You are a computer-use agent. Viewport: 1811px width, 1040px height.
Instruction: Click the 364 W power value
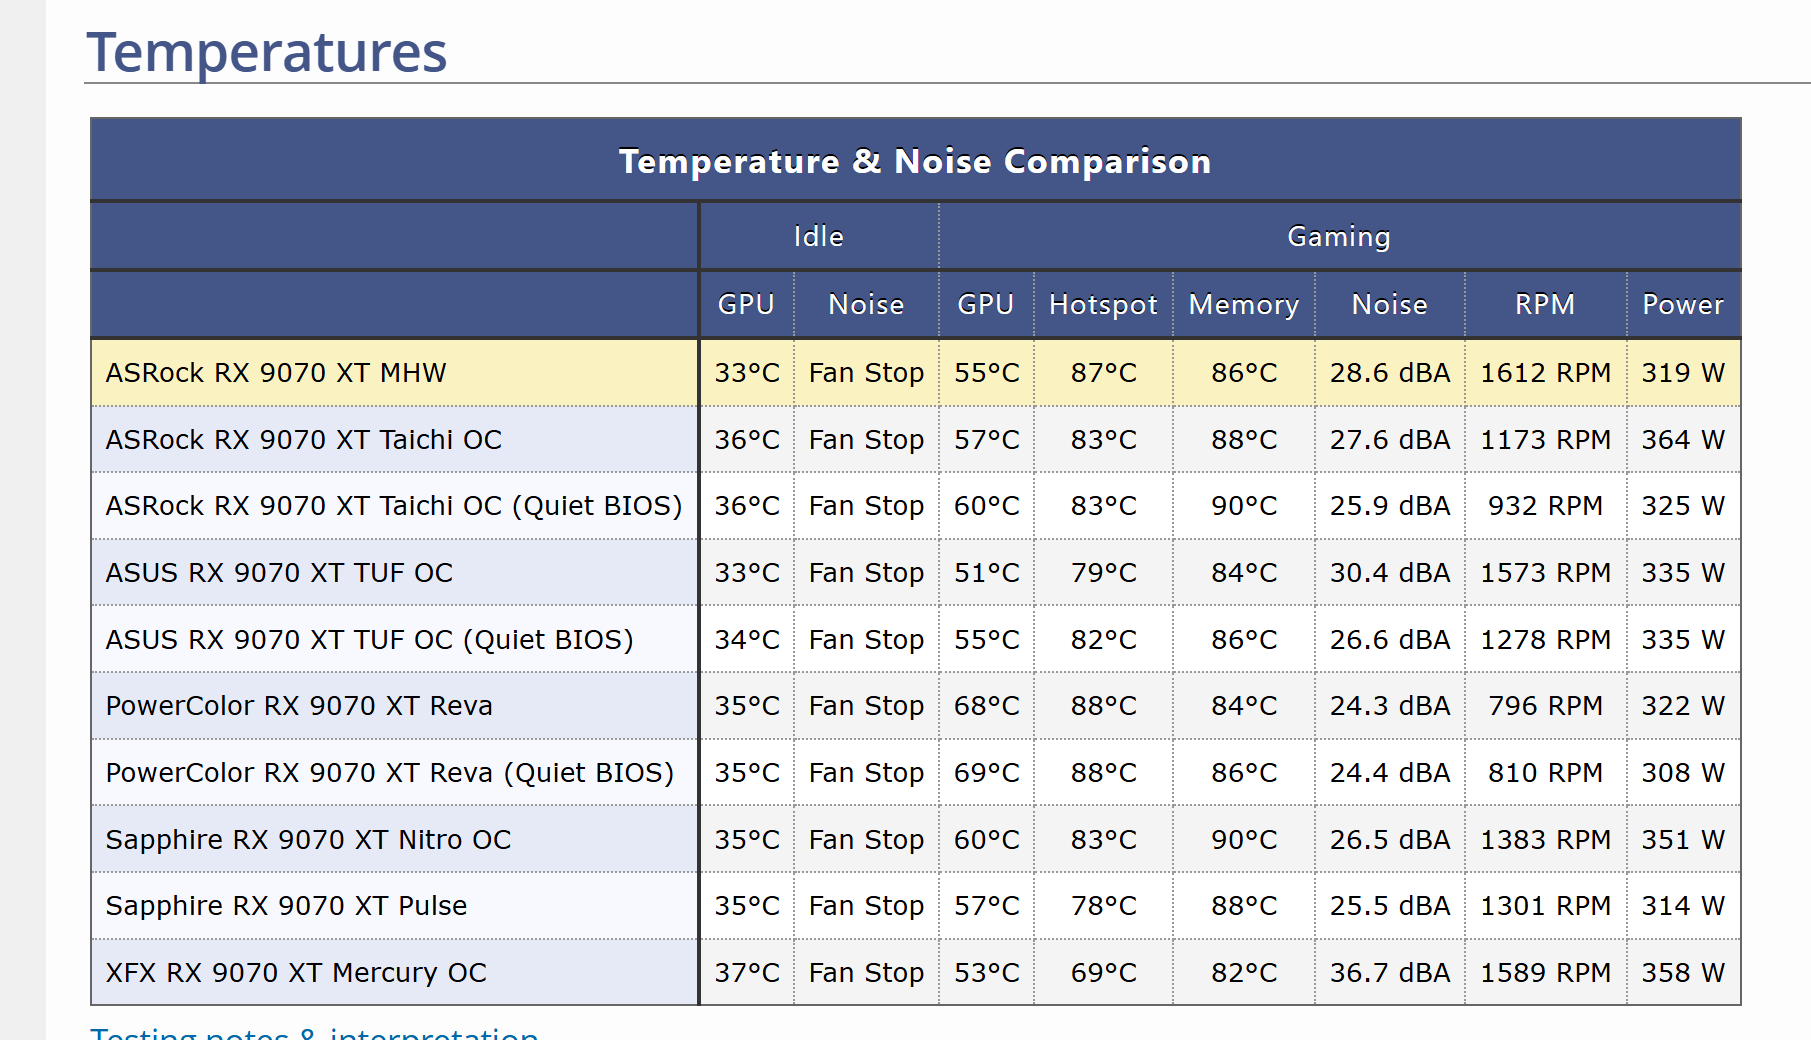coord(1683,440)
